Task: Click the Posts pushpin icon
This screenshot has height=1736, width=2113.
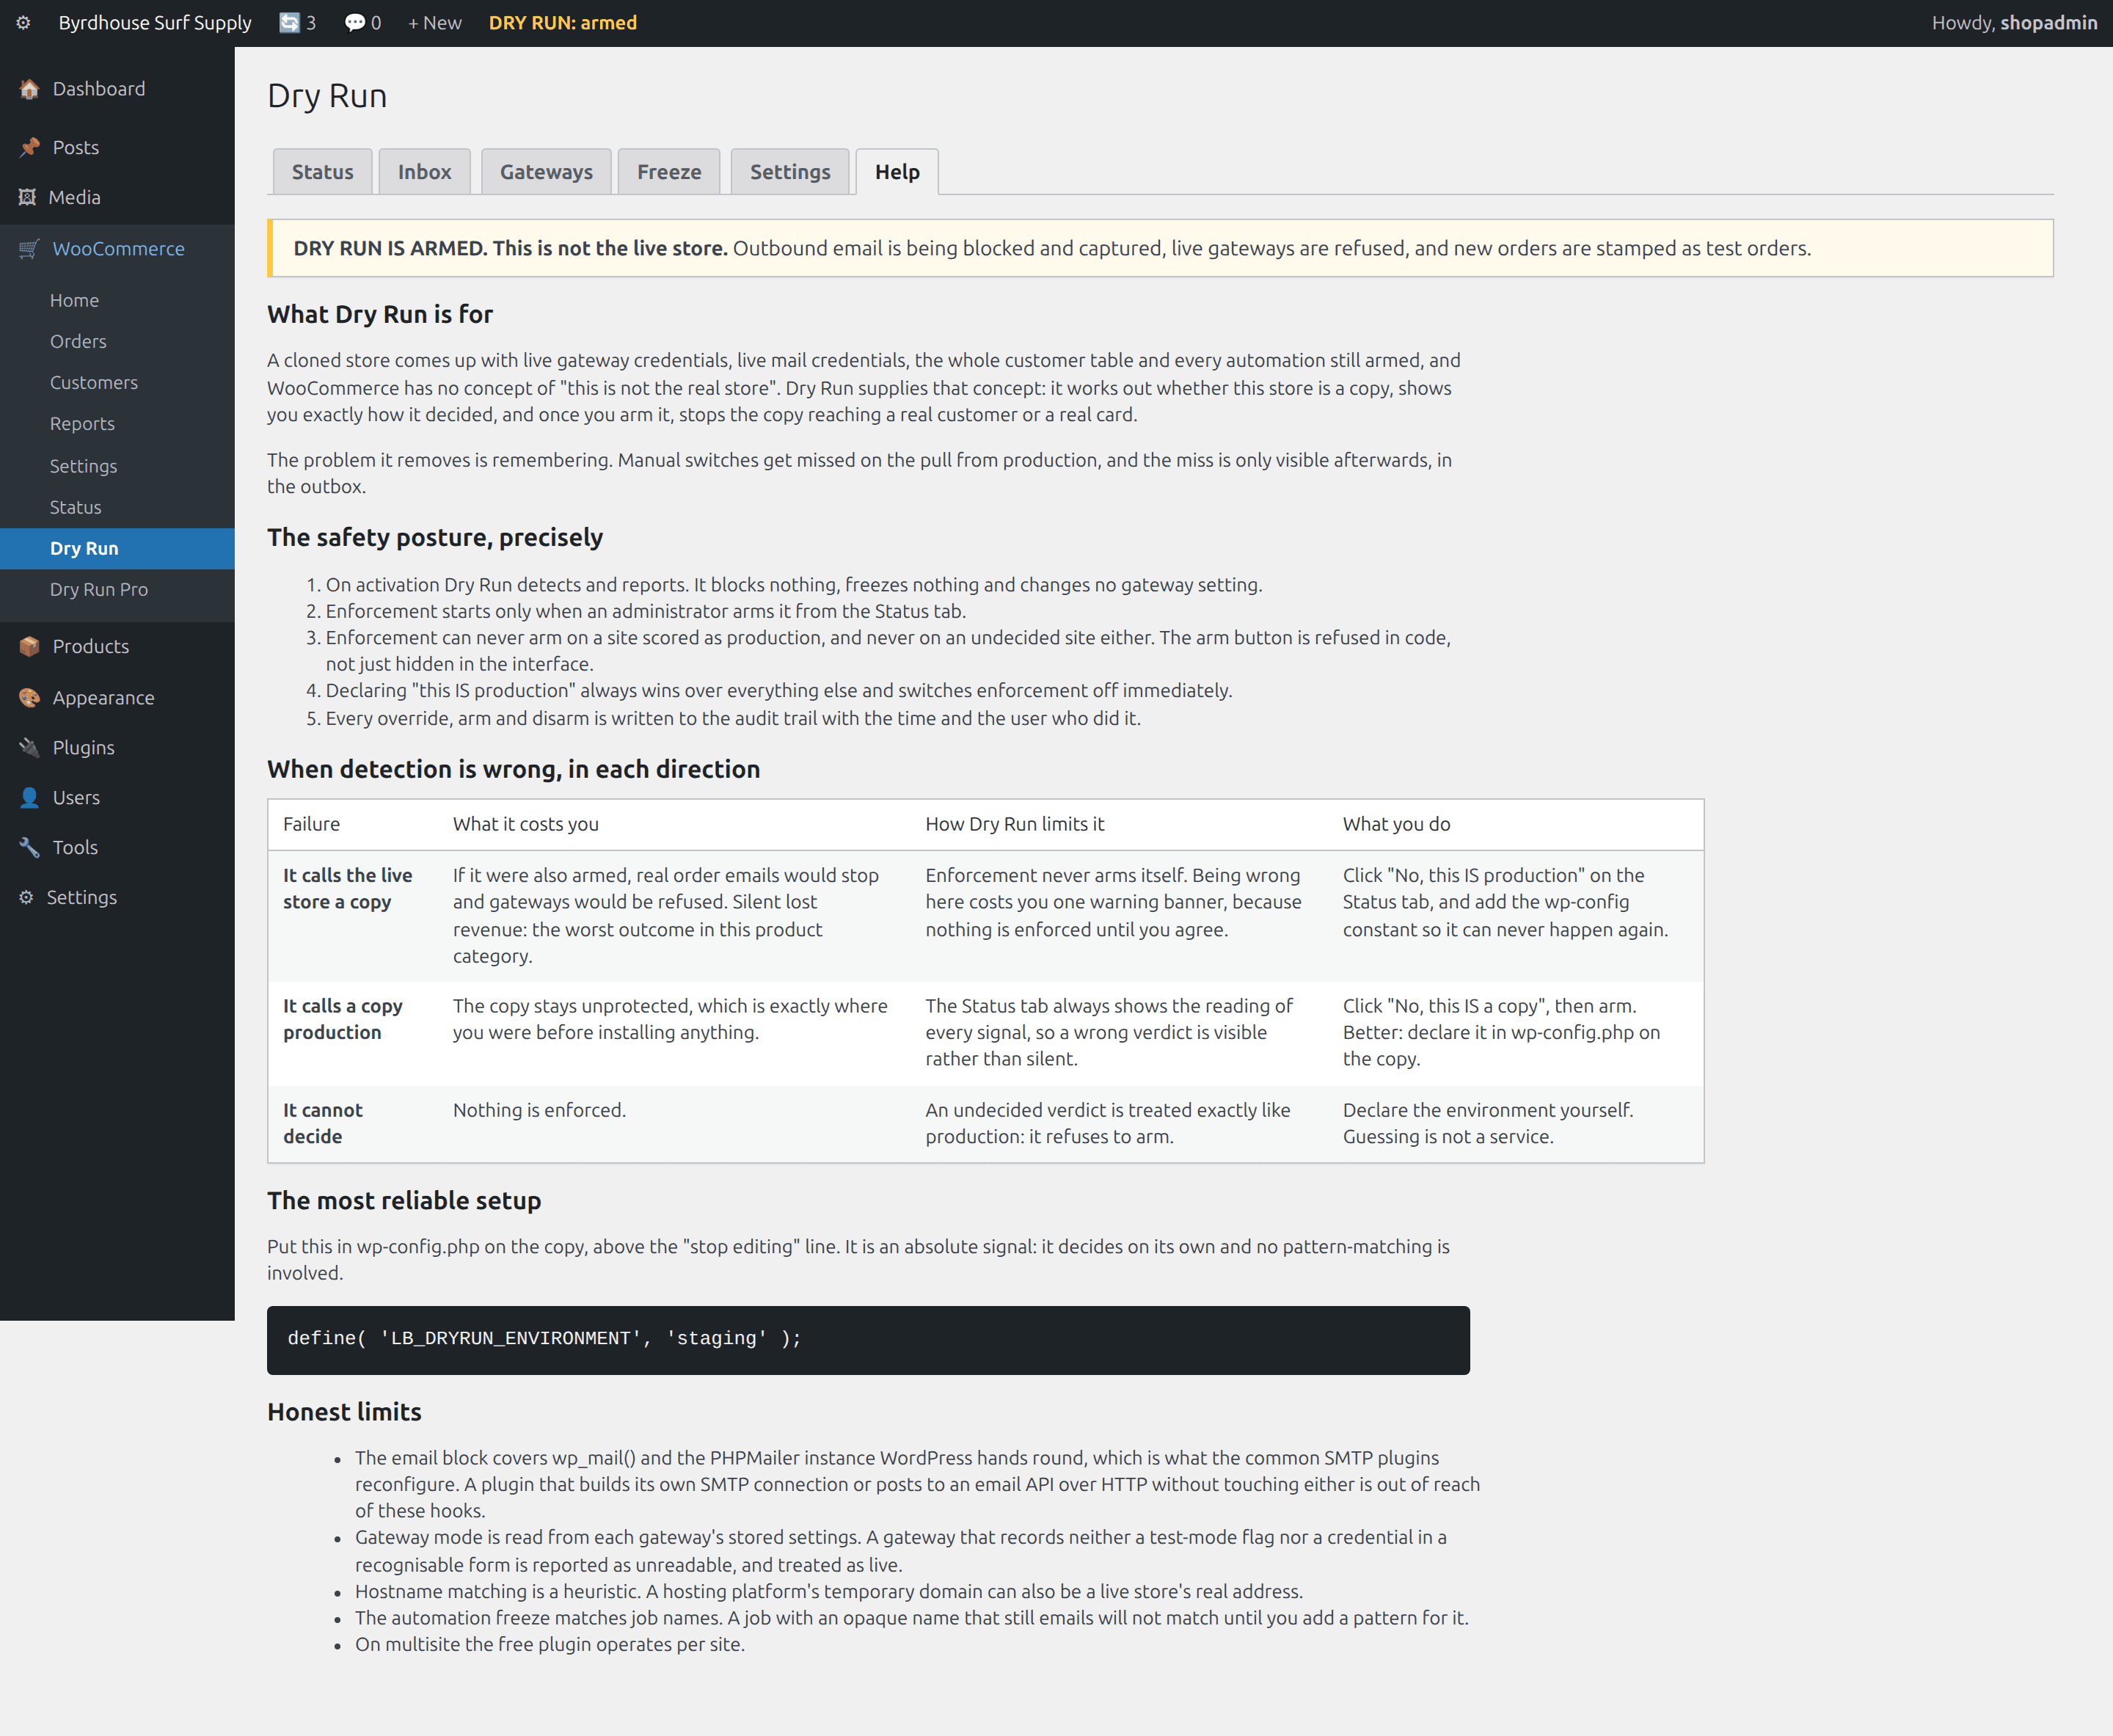Action: point(29,147)
